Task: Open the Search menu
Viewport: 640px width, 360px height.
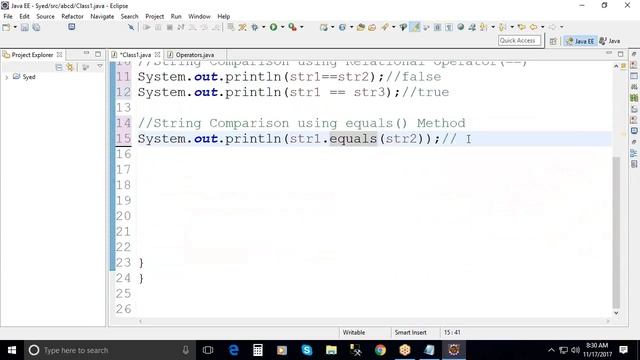Action: coord(129,16)
